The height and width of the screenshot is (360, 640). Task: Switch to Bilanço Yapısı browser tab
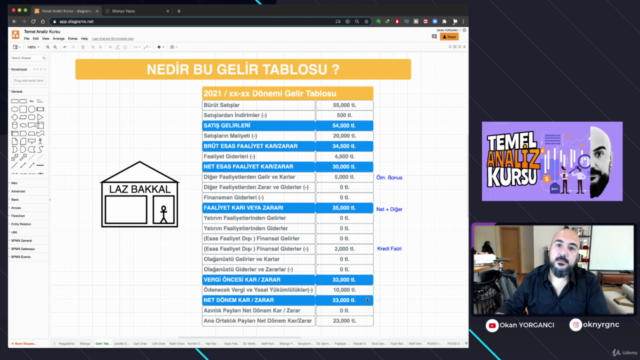tap(137, 11)
